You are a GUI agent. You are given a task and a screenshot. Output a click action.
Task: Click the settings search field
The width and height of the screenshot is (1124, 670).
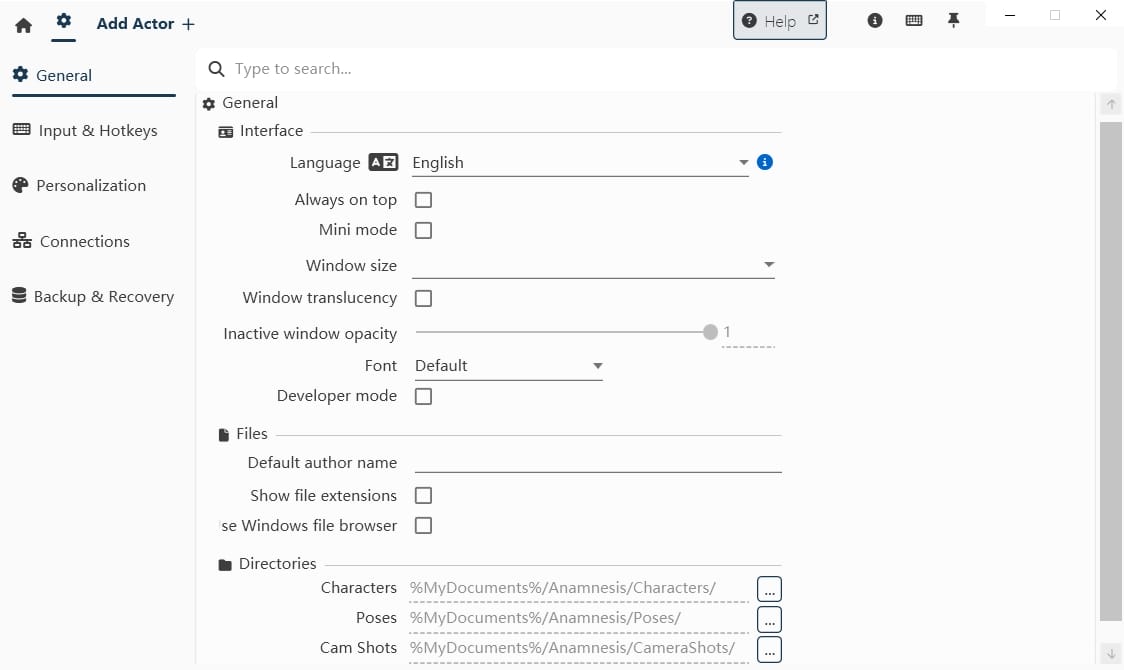tap(660, 69)
